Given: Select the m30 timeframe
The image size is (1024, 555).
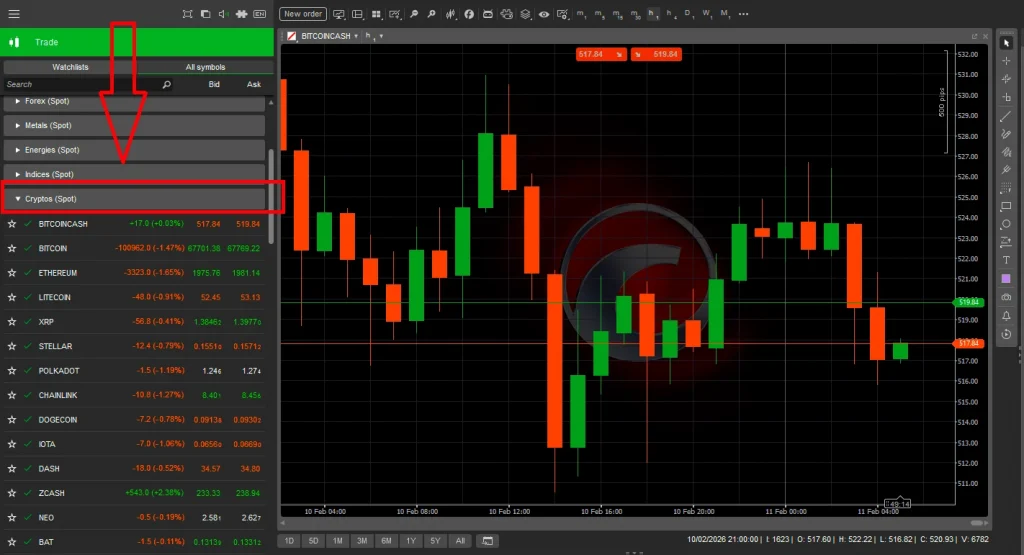Looking at the screenshot, I should [635, 14].
